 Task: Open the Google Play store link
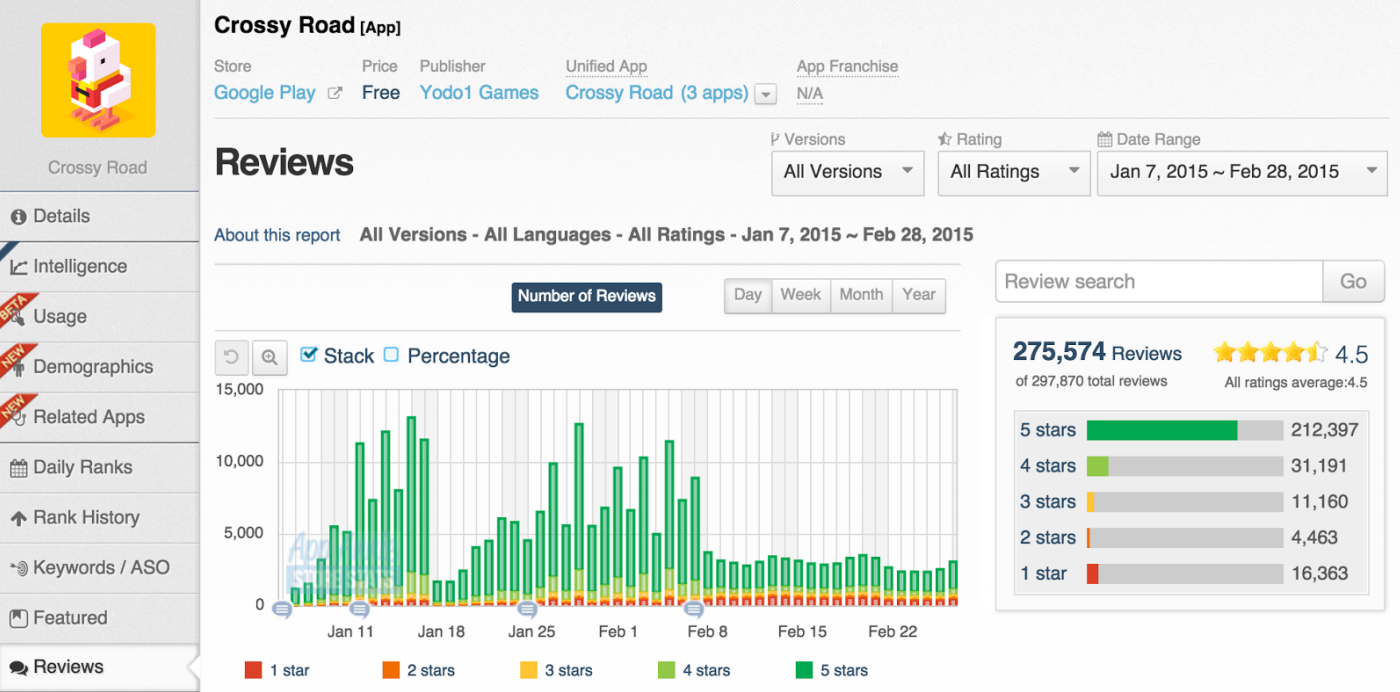[x=265, y=93]
